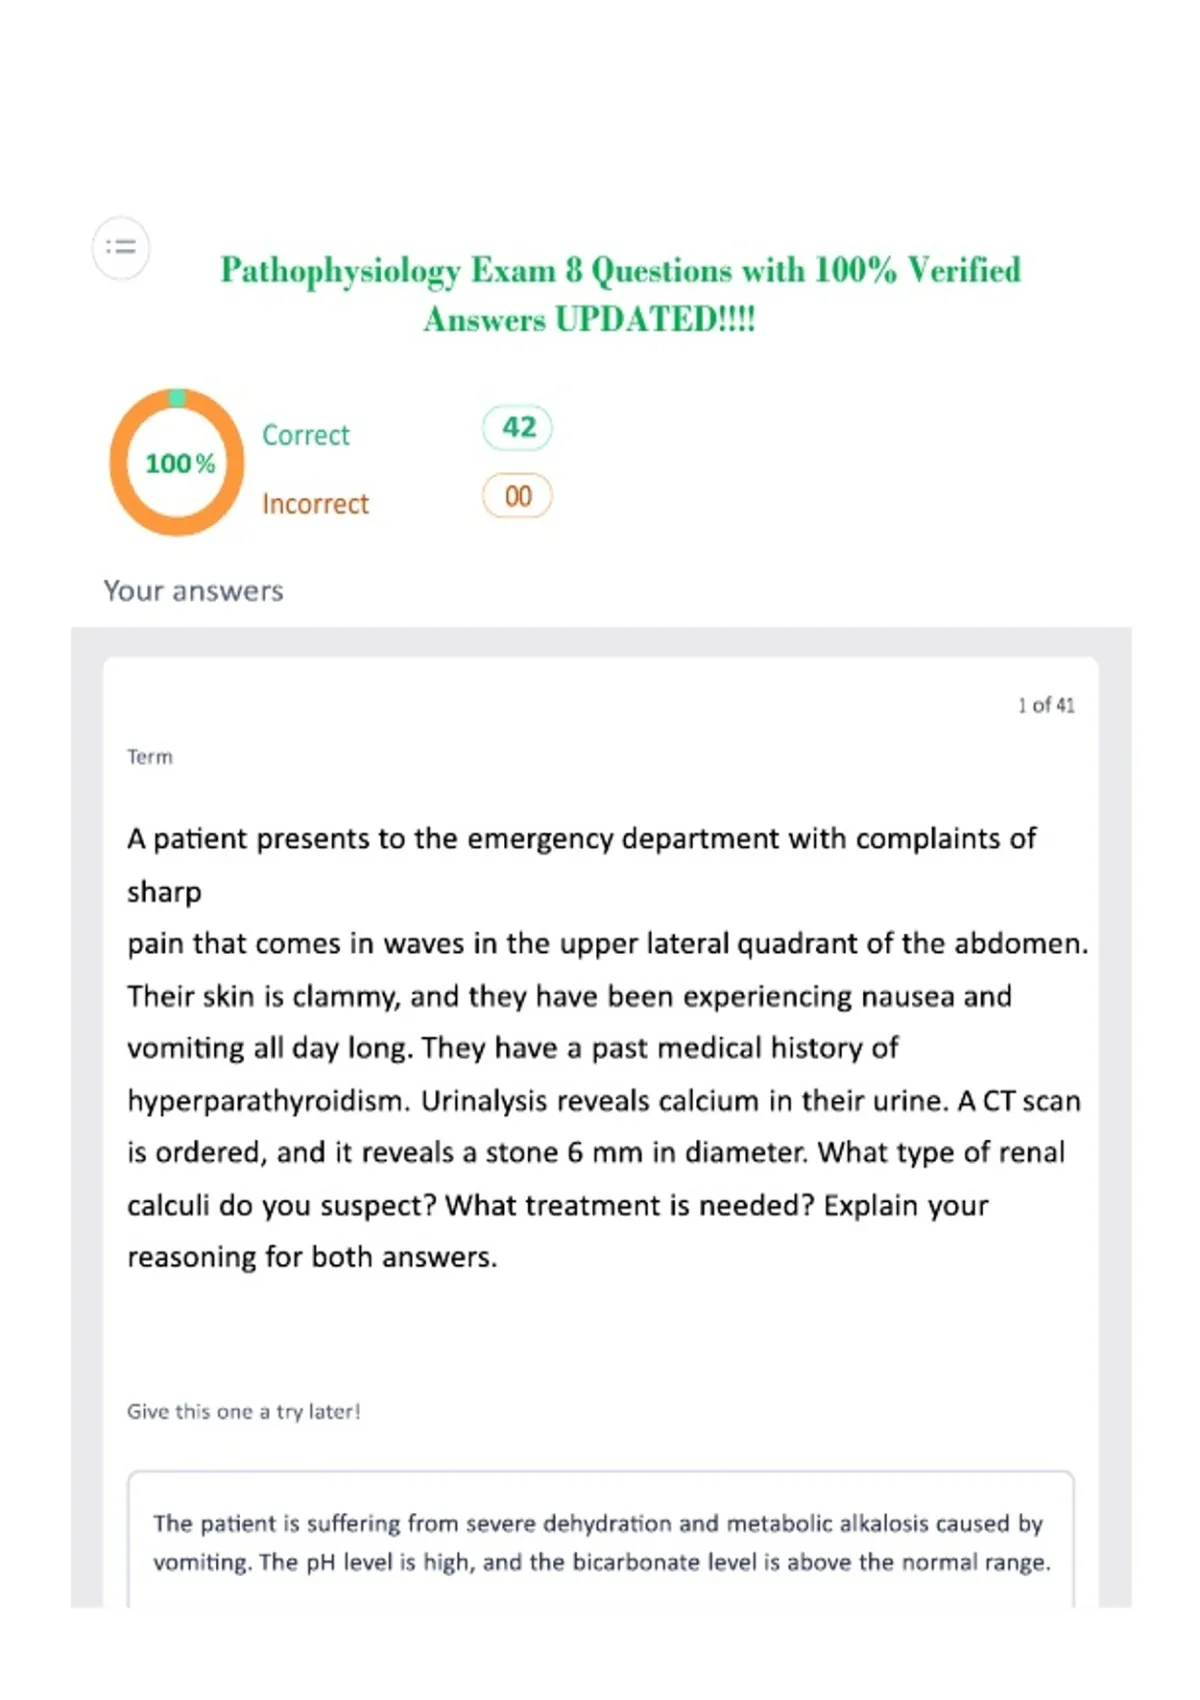Open the list menu icon
The width and height of the screenshot is (1200, 1700).
pyautogui.click(x=121, y=247)
